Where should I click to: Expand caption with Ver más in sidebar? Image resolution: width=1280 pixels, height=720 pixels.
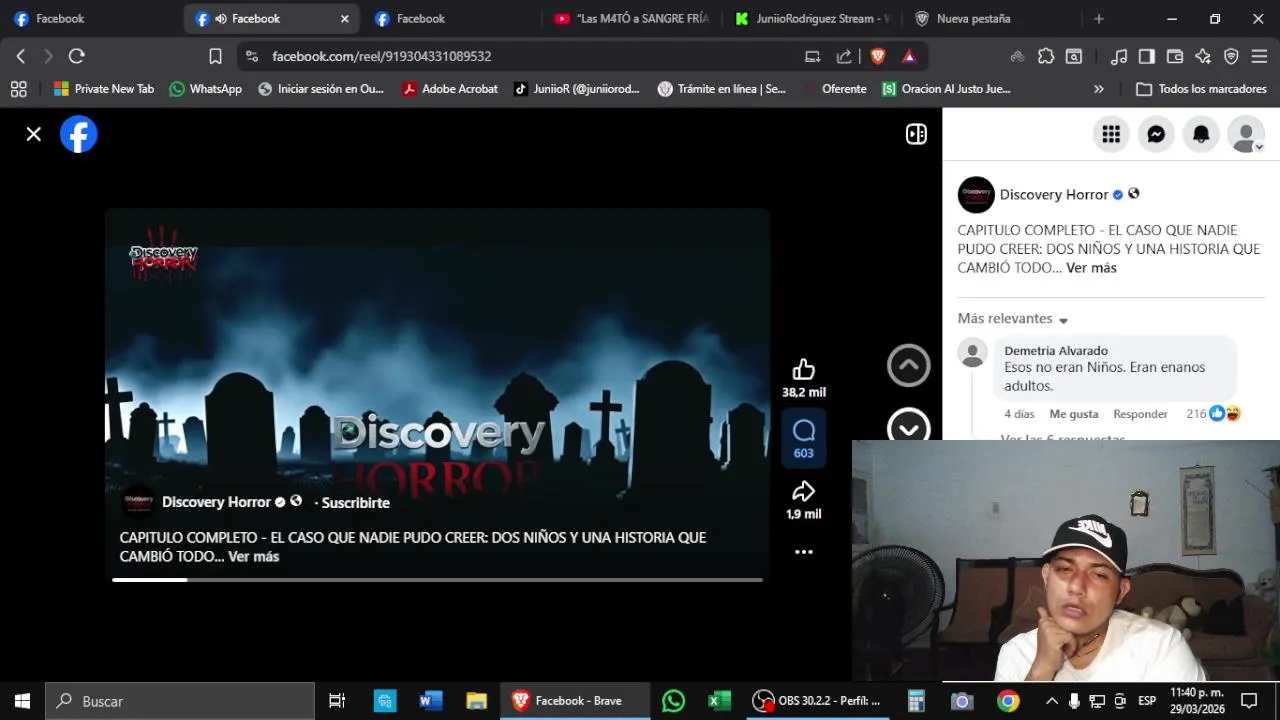click(x=1091, y=268)
